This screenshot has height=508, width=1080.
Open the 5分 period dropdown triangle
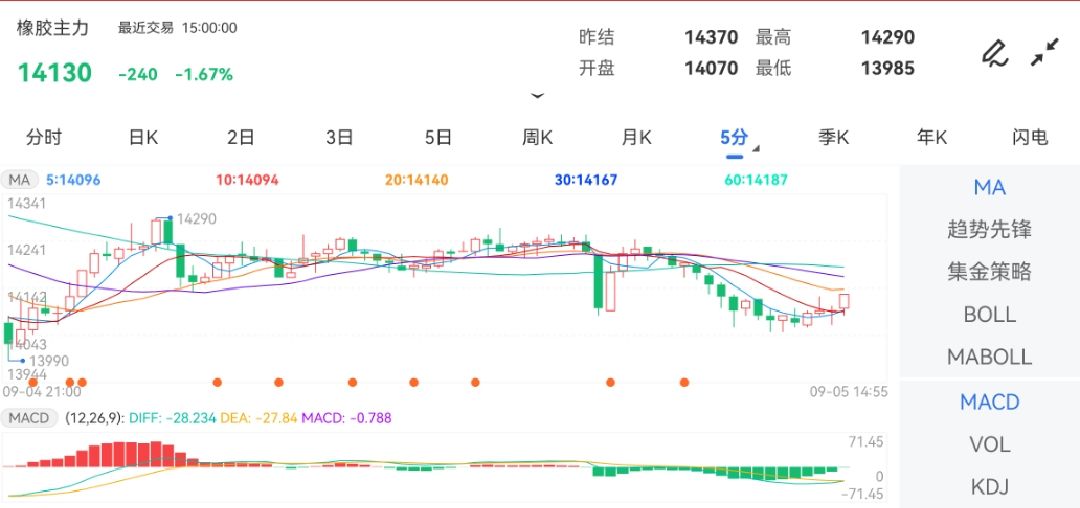pos(756,148)
